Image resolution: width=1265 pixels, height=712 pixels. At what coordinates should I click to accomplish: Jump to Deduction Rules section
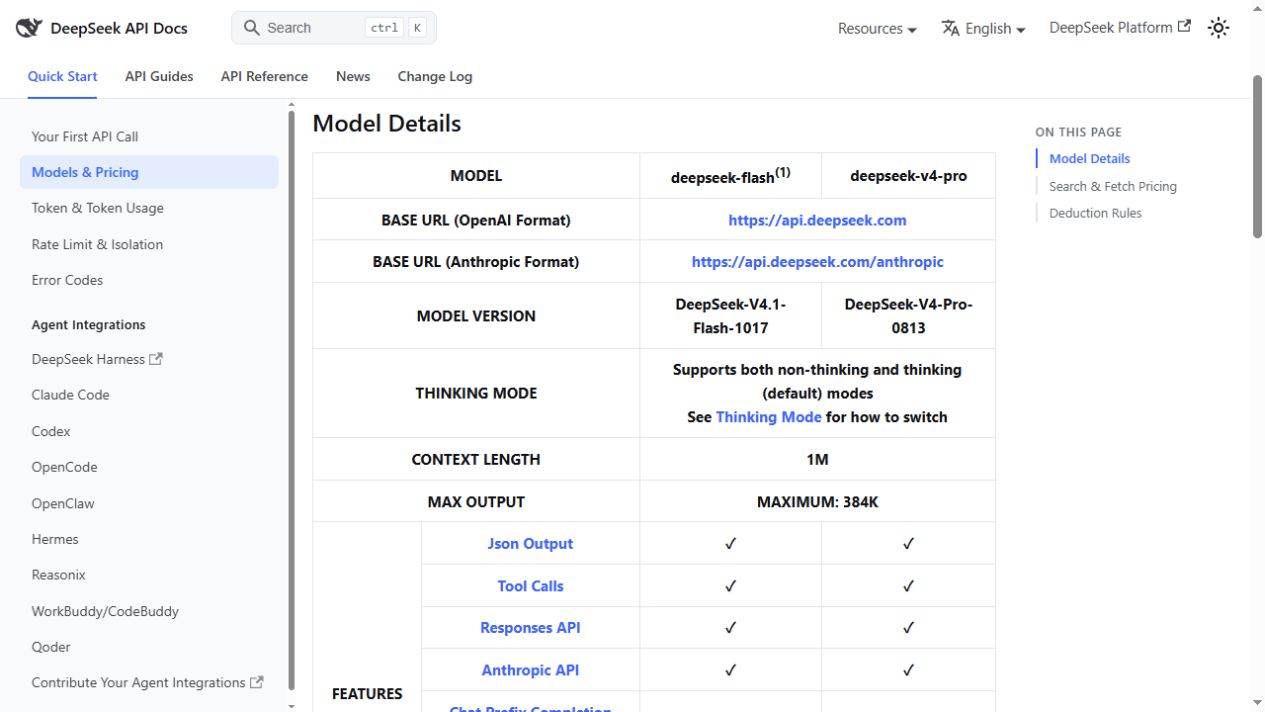pos(1095,213)
